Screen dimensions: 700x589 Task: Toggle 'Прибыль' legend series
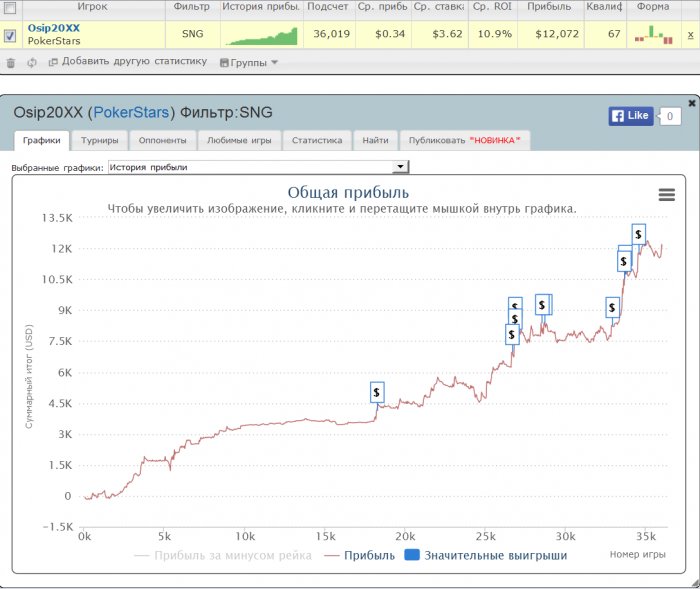click(360, 556)
